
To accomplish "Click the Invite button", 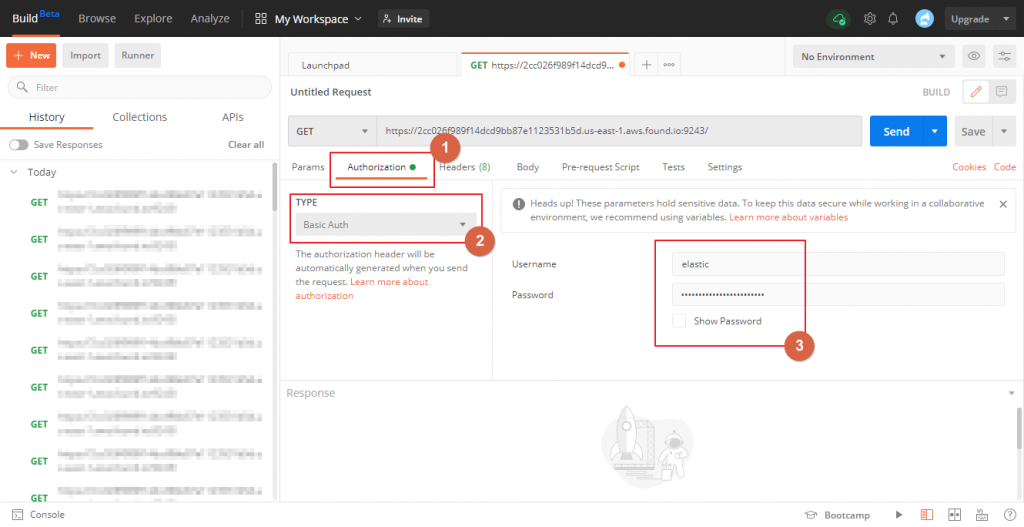I will point(403,19).
